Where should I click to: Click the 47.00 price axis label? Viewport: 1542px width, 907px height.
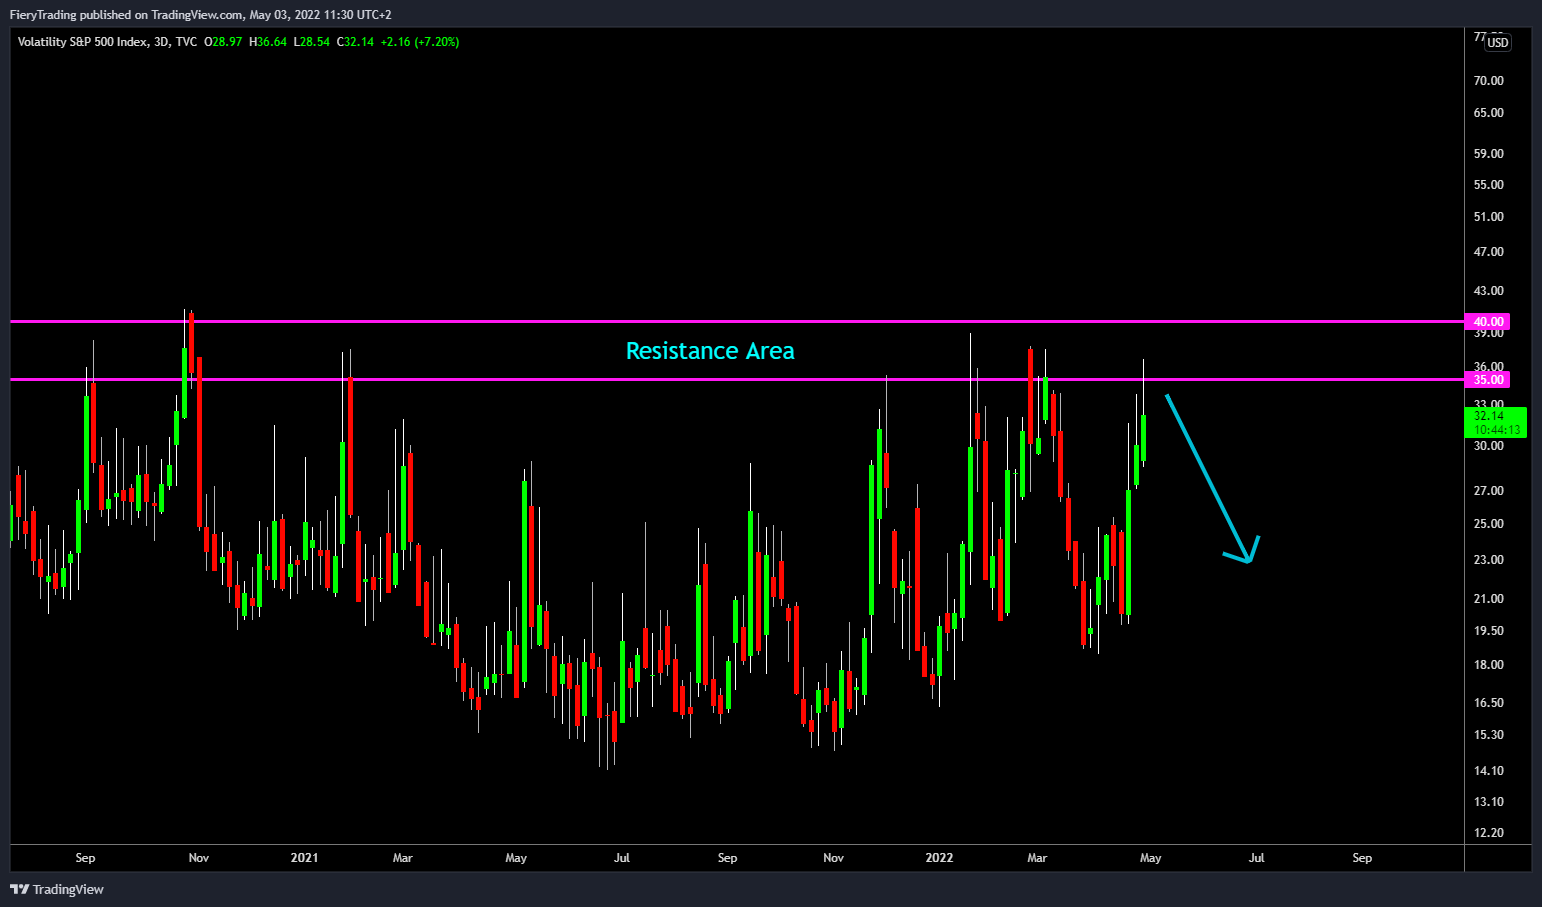pos(1489,252)
